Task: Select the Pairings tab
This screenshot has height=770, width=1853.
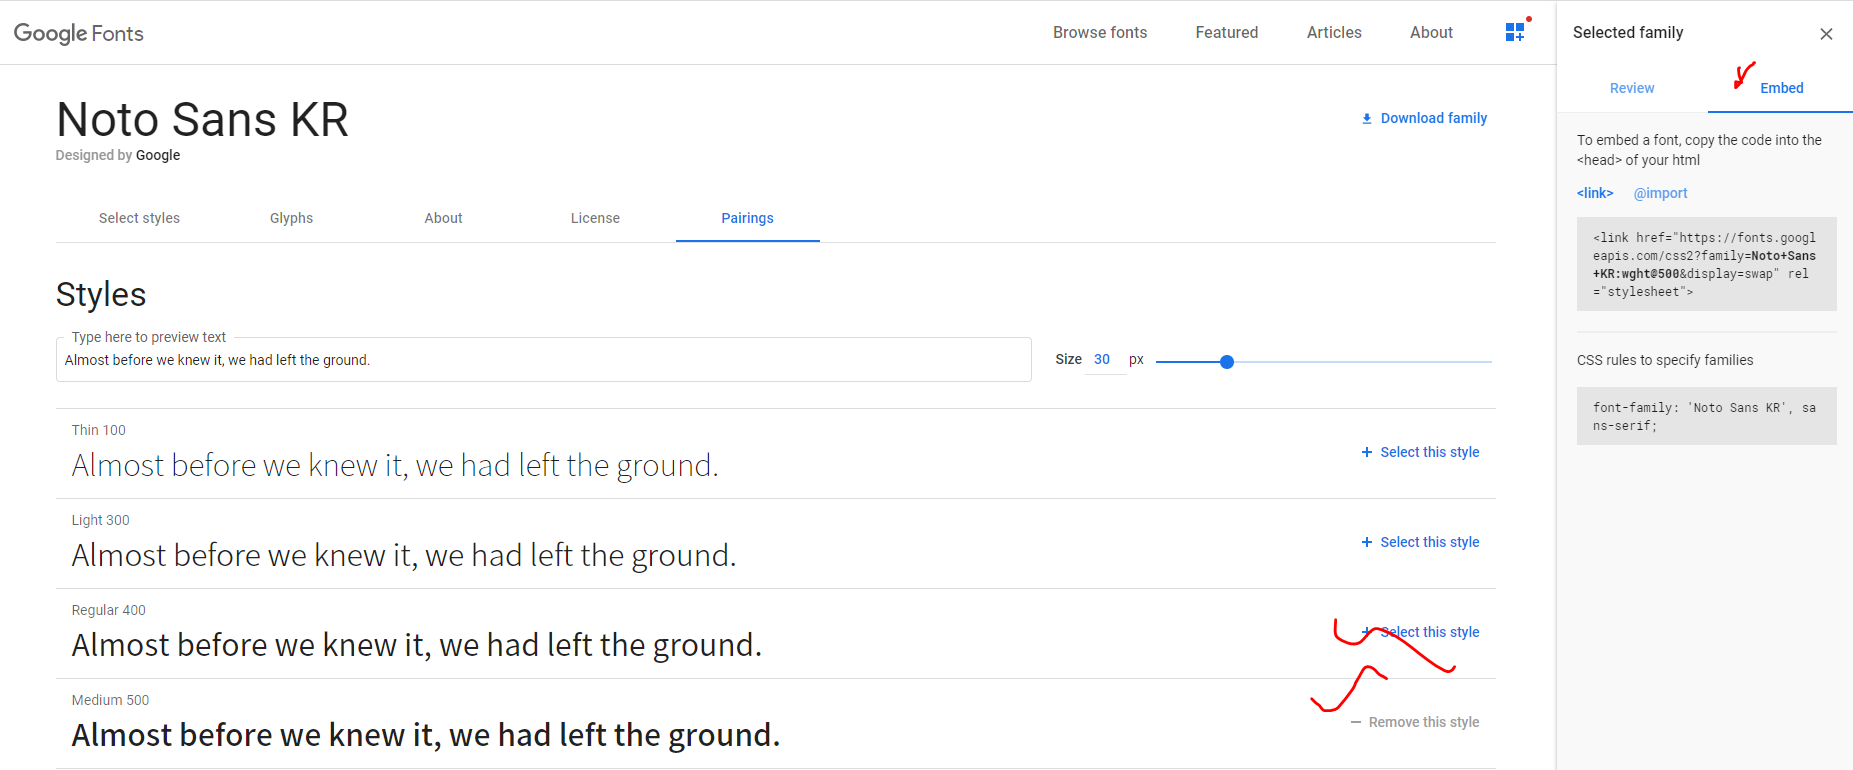Action: pos(747,218)
